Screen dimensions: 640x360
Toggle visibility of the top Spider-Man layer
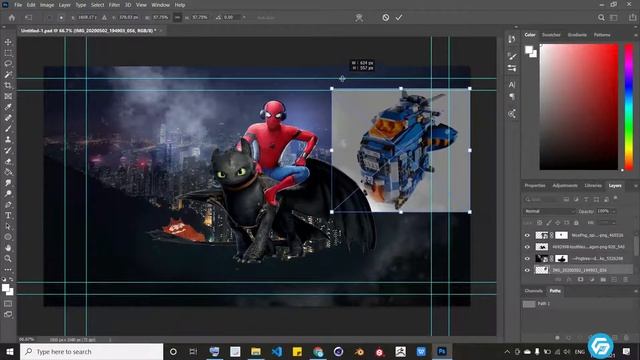527,236
